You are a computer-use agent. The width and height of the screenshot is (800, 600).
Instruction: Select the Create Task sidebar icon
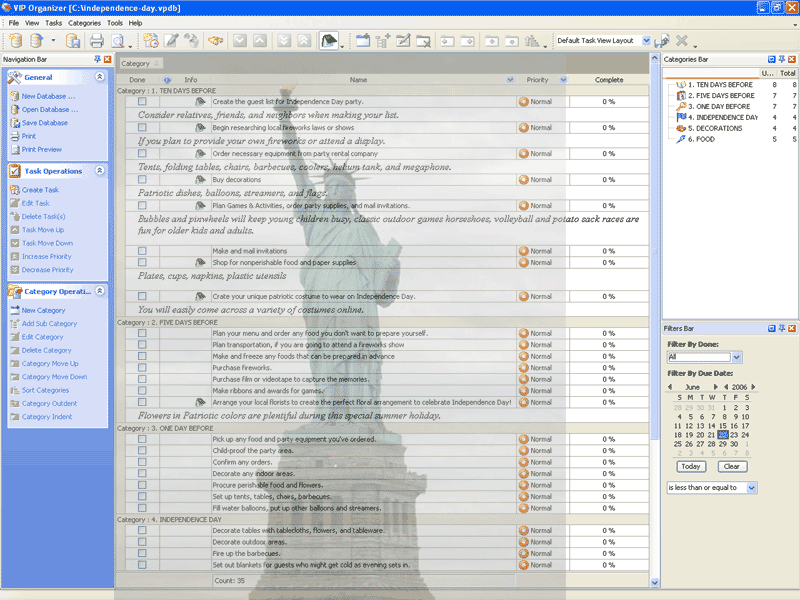click(x=14, y=190)
